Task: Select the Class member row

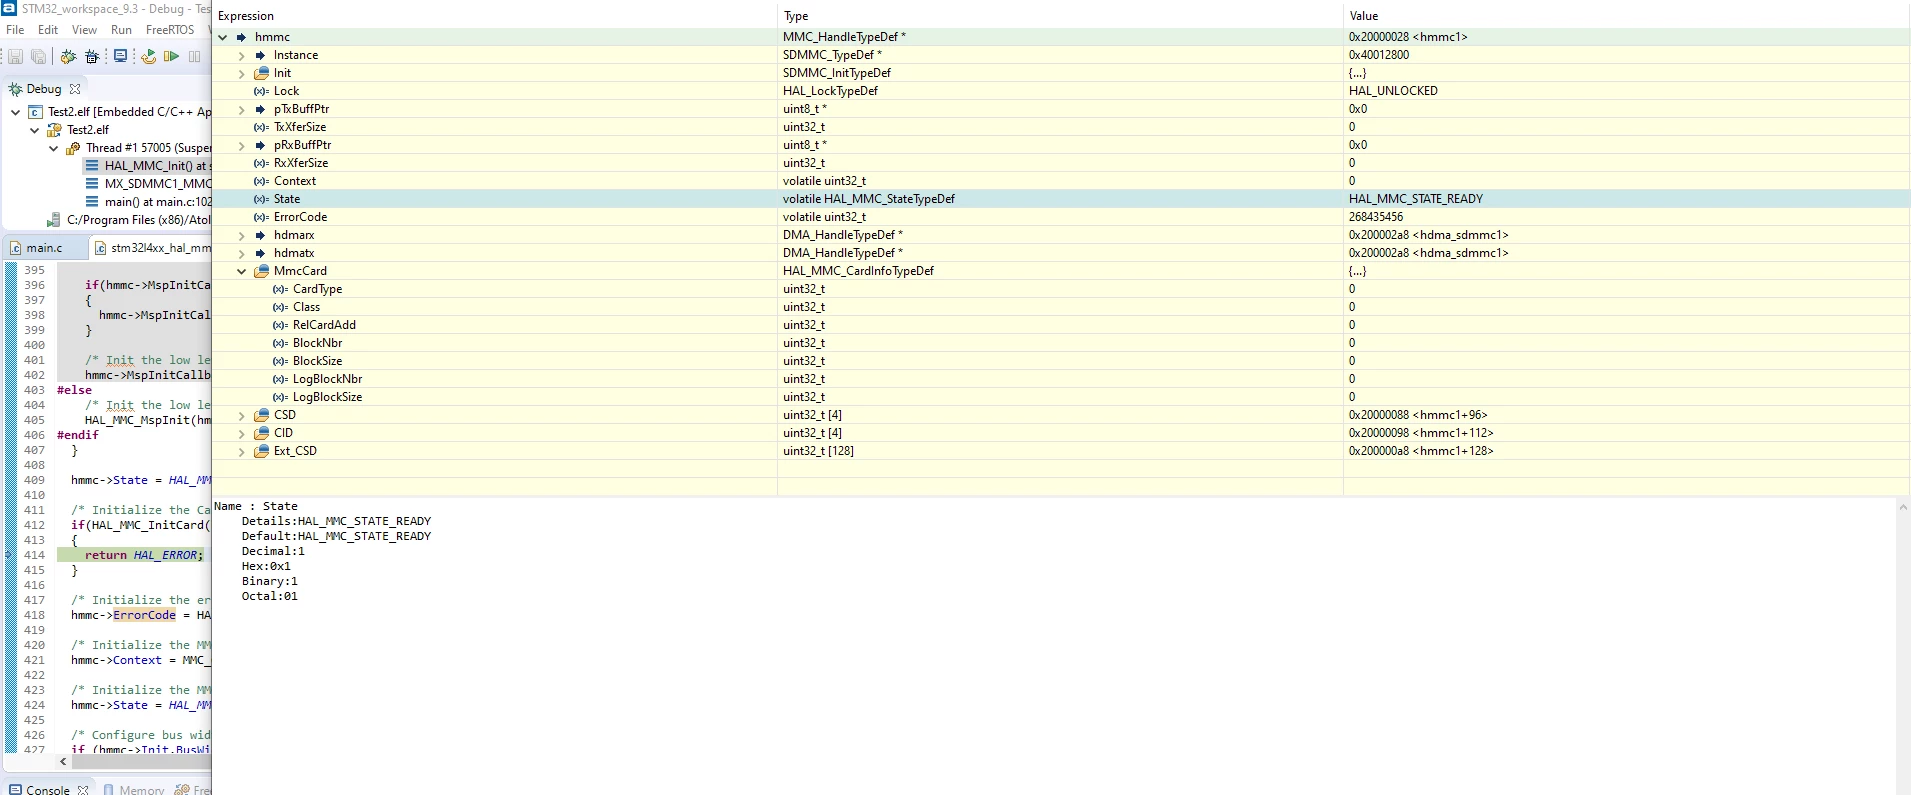Action: [x=1061, y=307]
